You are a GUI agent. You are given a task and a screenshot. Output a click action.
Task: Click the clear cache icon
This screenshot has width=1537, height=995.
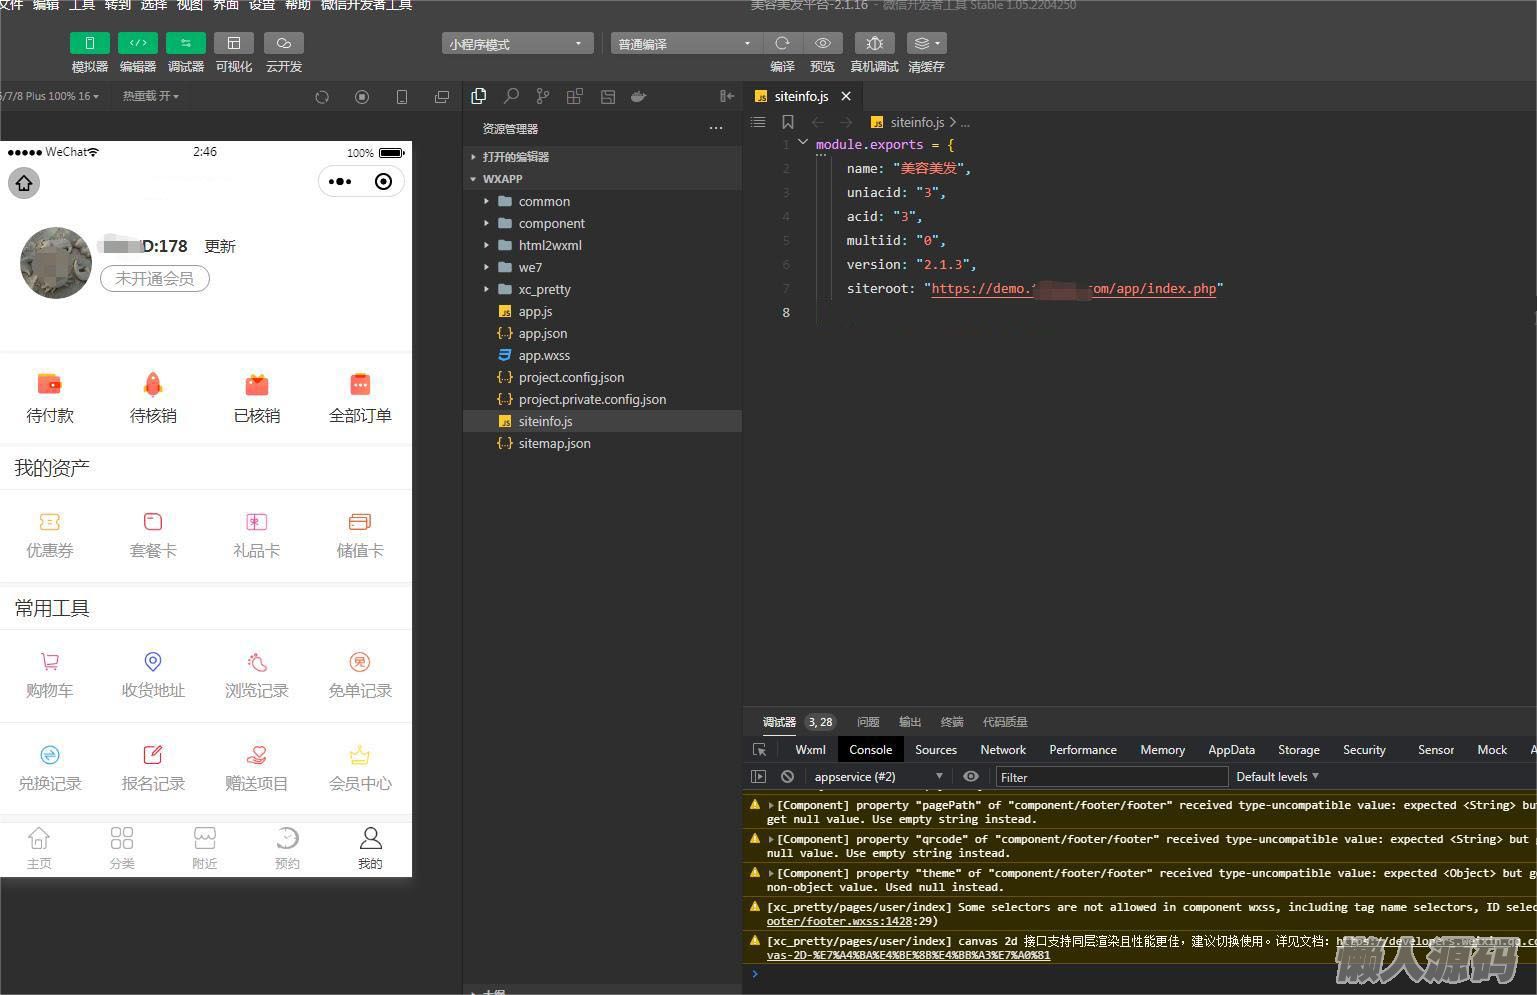point(925,43)
